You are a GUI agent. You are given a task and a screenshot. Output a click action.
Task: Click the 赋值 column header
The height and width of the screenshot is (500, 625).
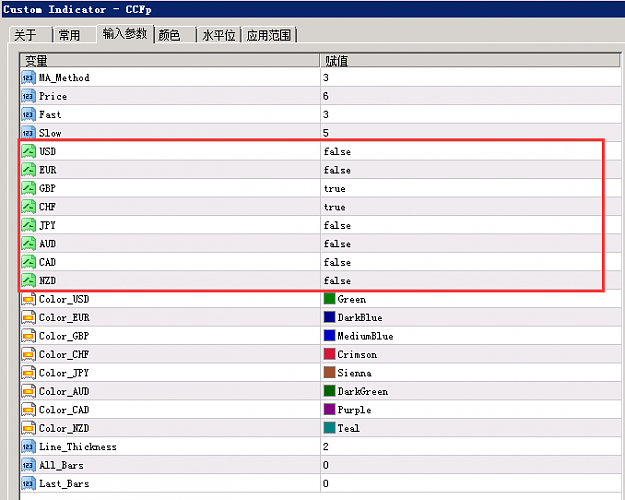pos(470,61)
